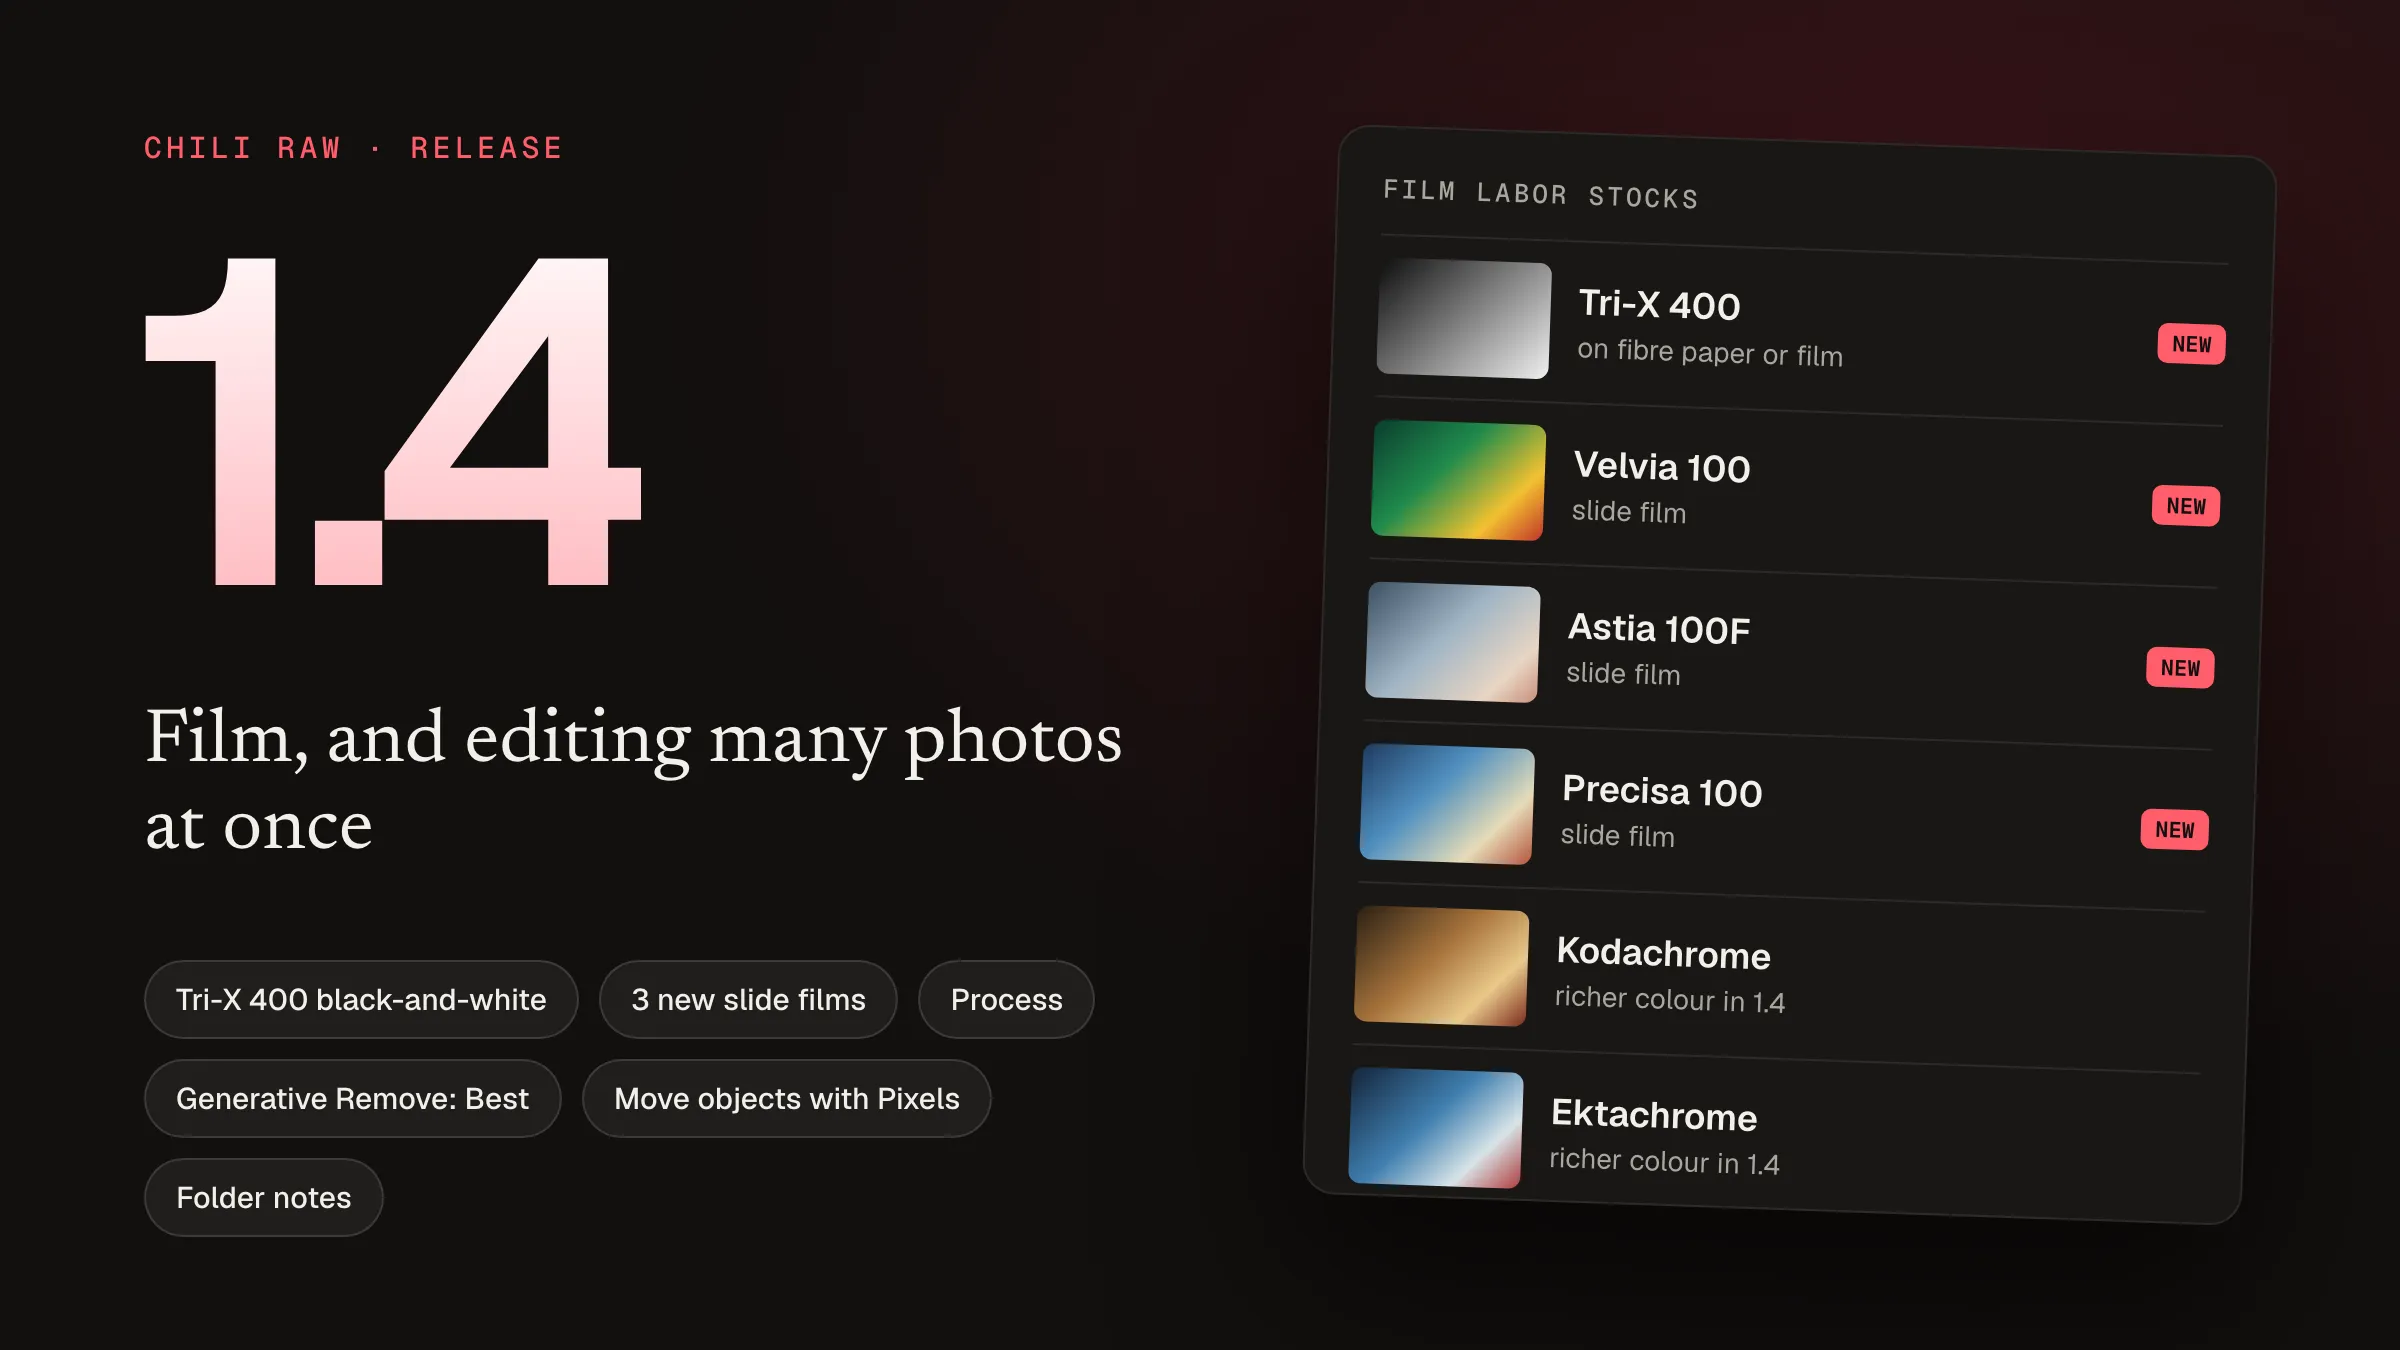Click the FILM LABOR STOCKS panel header
Screen dimensions: 2400x1350
pos(1541,194)
